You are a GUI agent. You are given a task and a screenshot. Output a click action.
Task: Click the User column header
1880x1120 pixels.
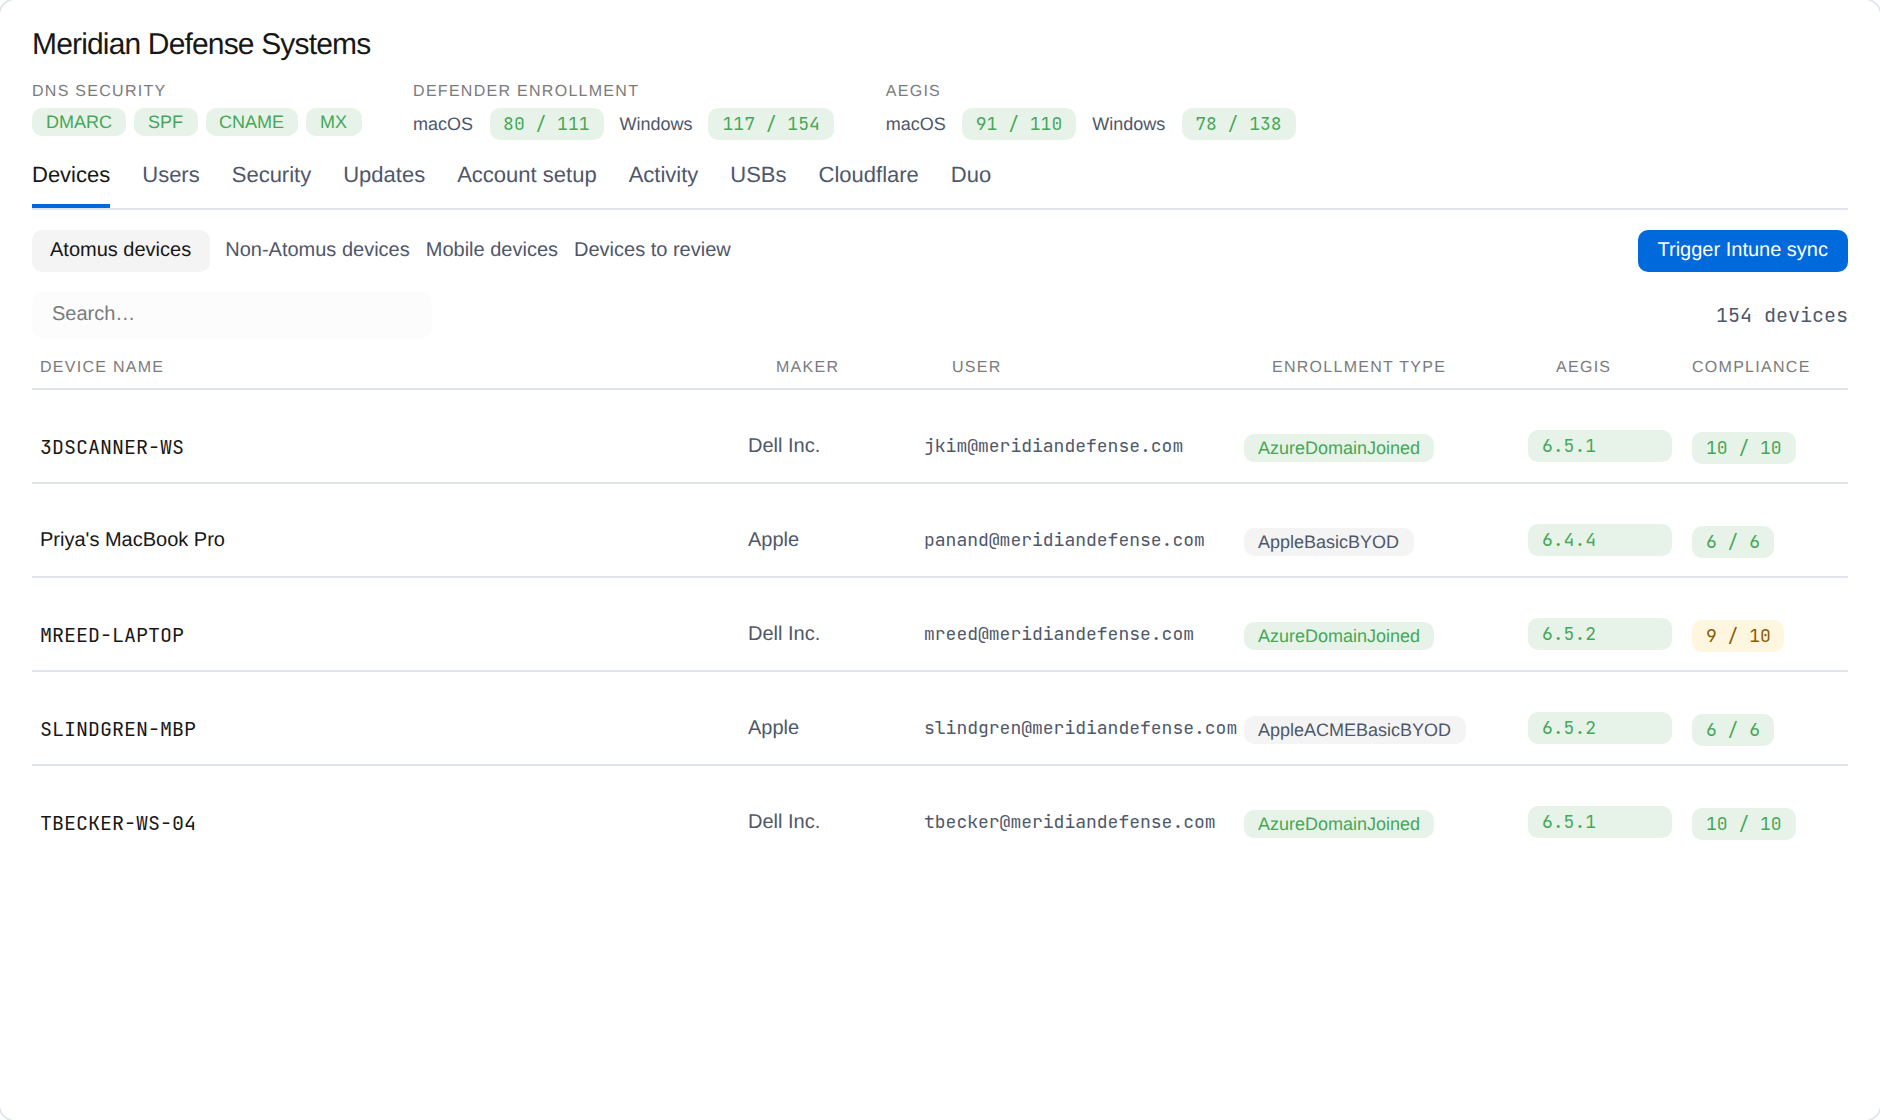pyautogui.click(x=976, y=367)
